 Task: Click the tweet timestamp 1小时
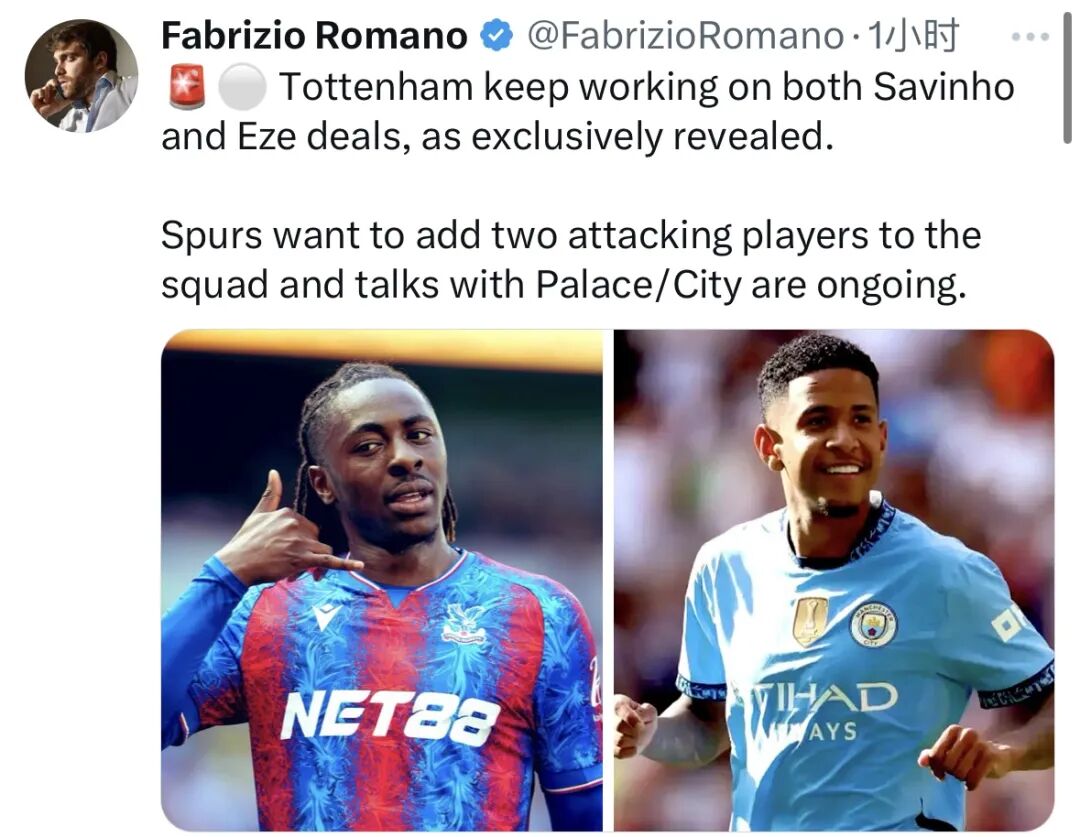point(913,36)
